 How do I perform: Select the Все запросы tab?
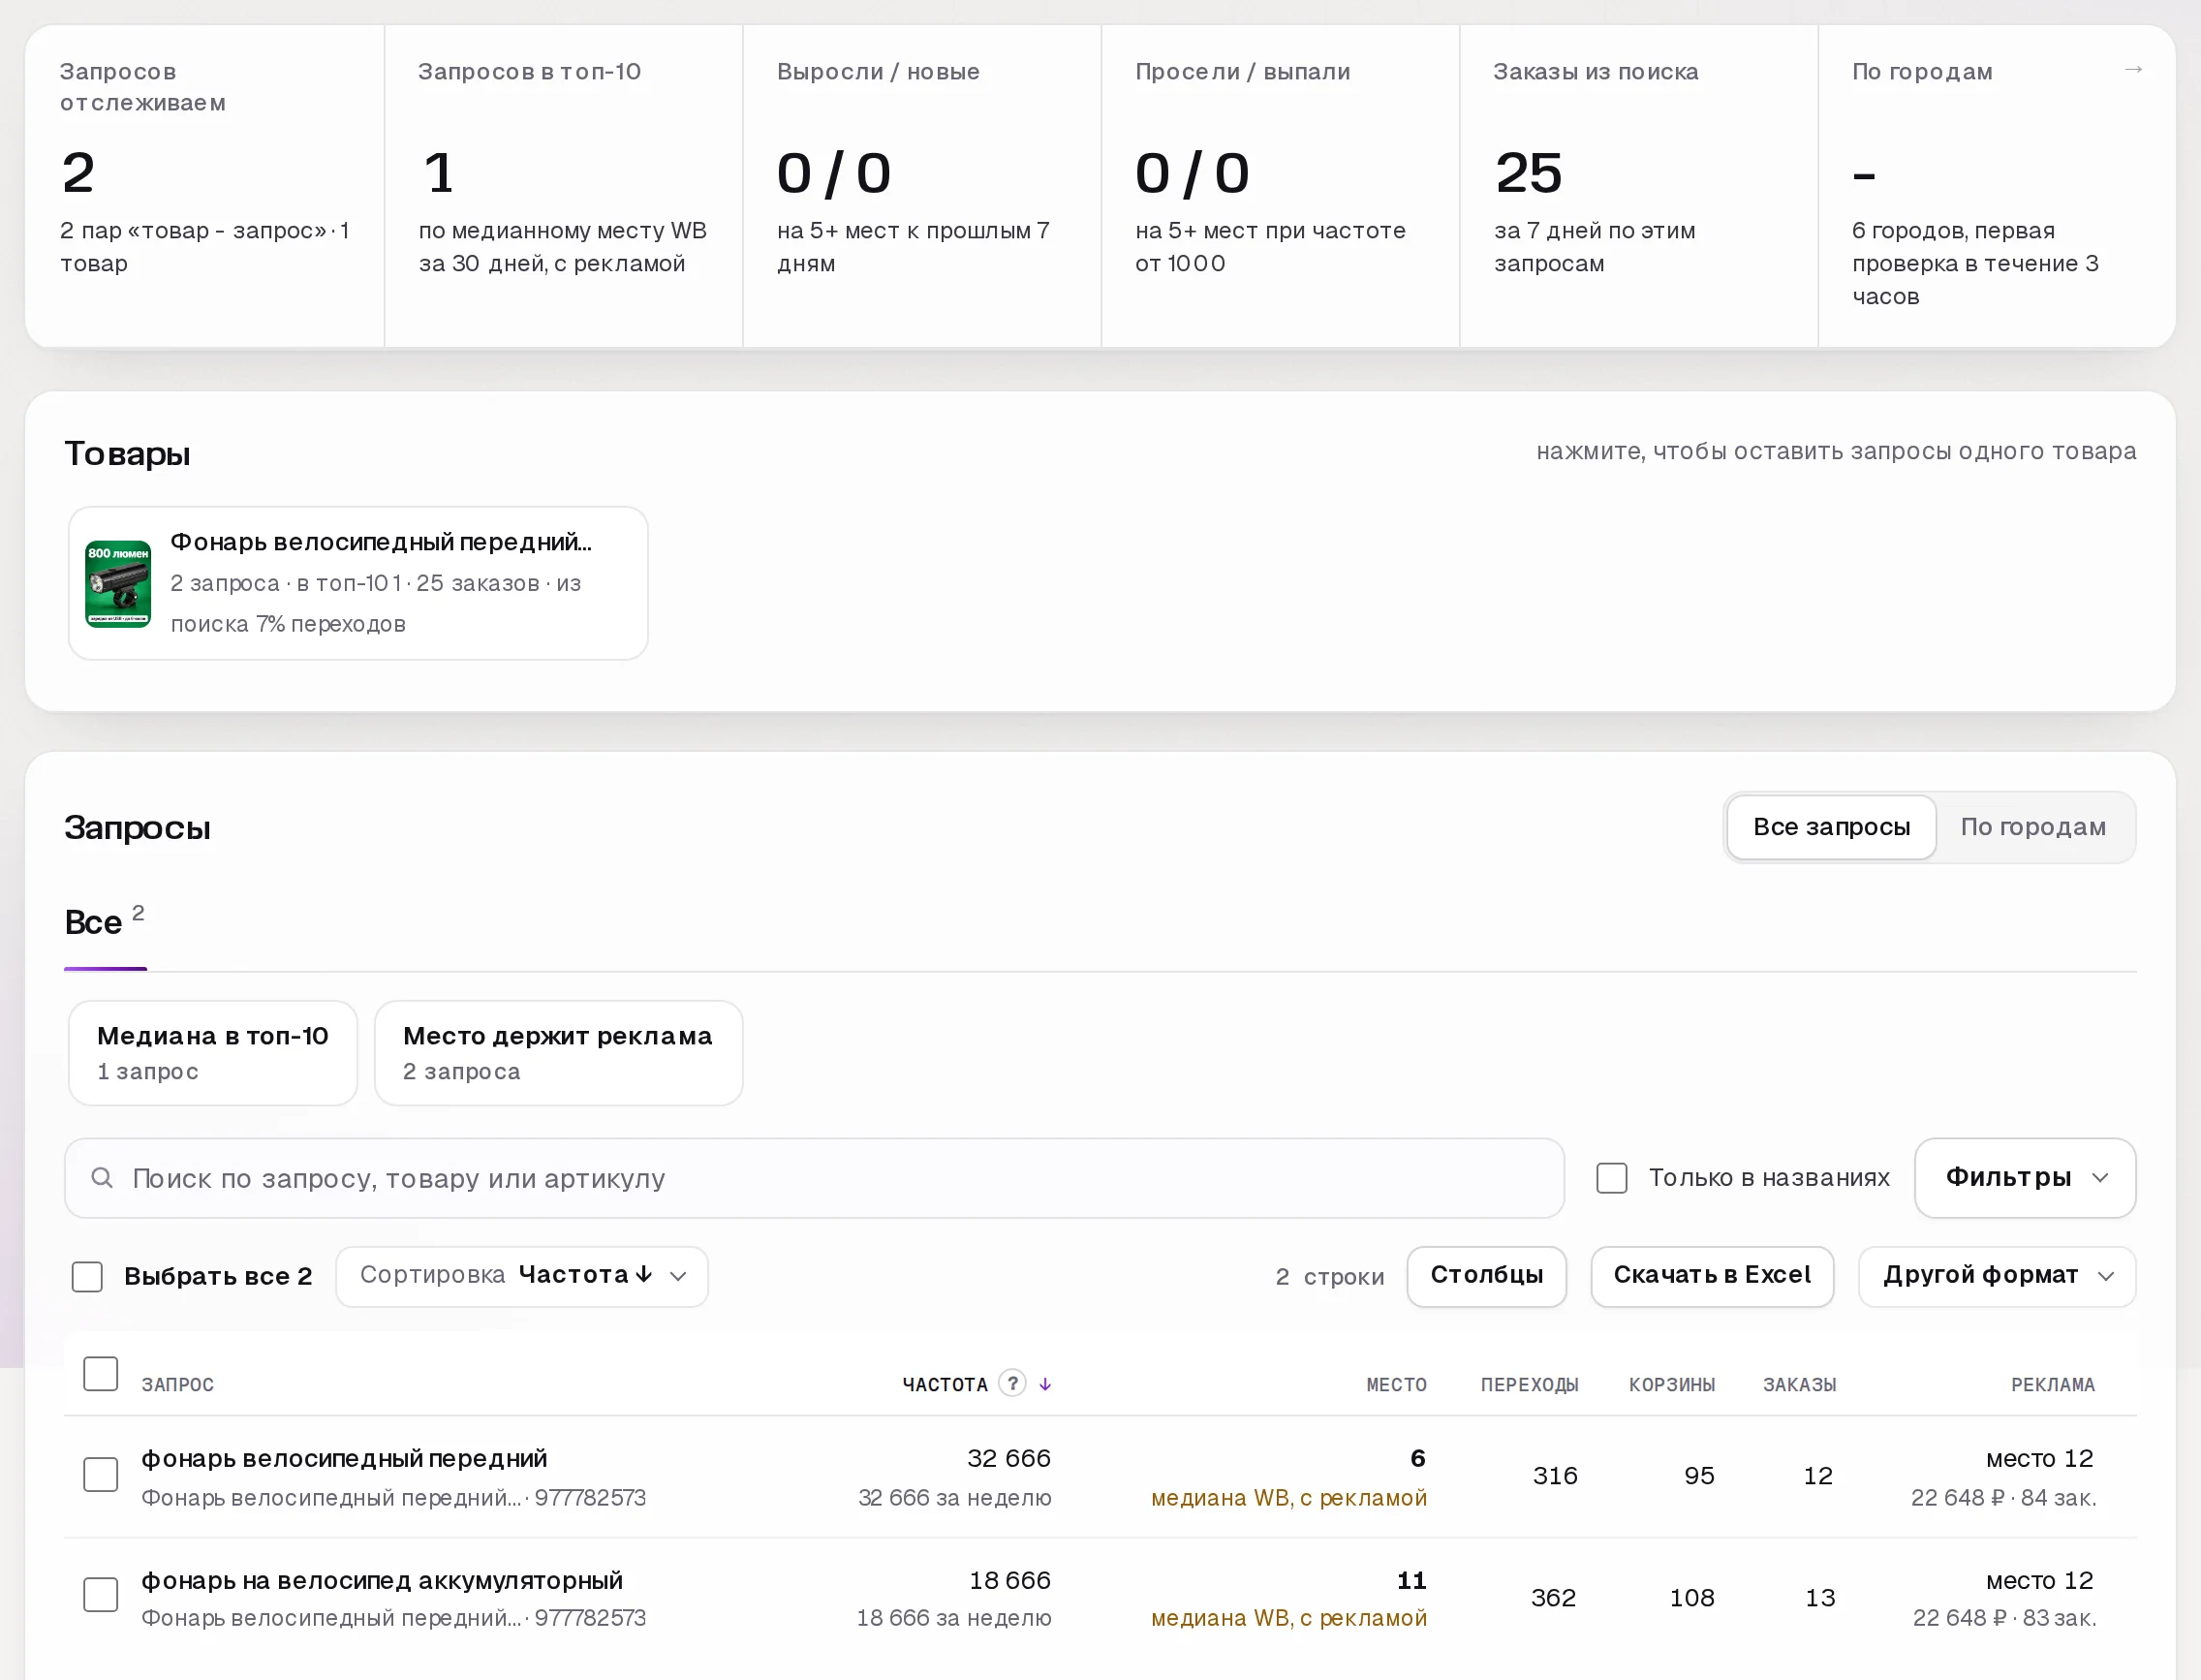(x=1831, y=827)
